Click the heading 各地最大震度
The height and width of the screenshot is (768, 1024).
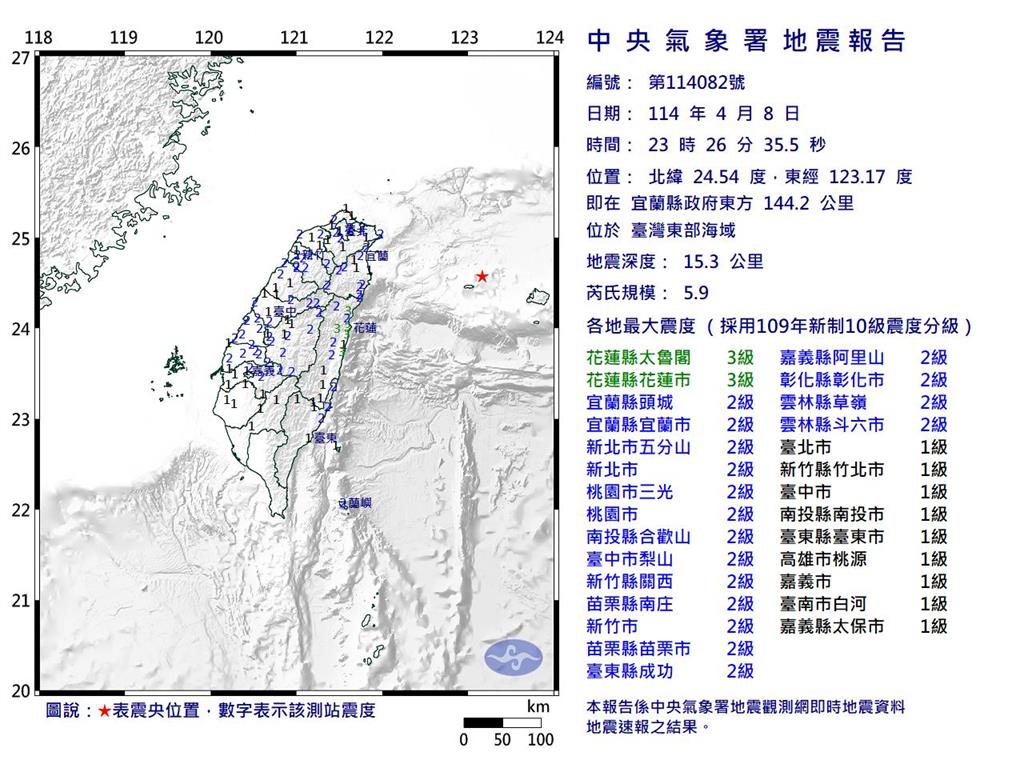coord(642,326)
